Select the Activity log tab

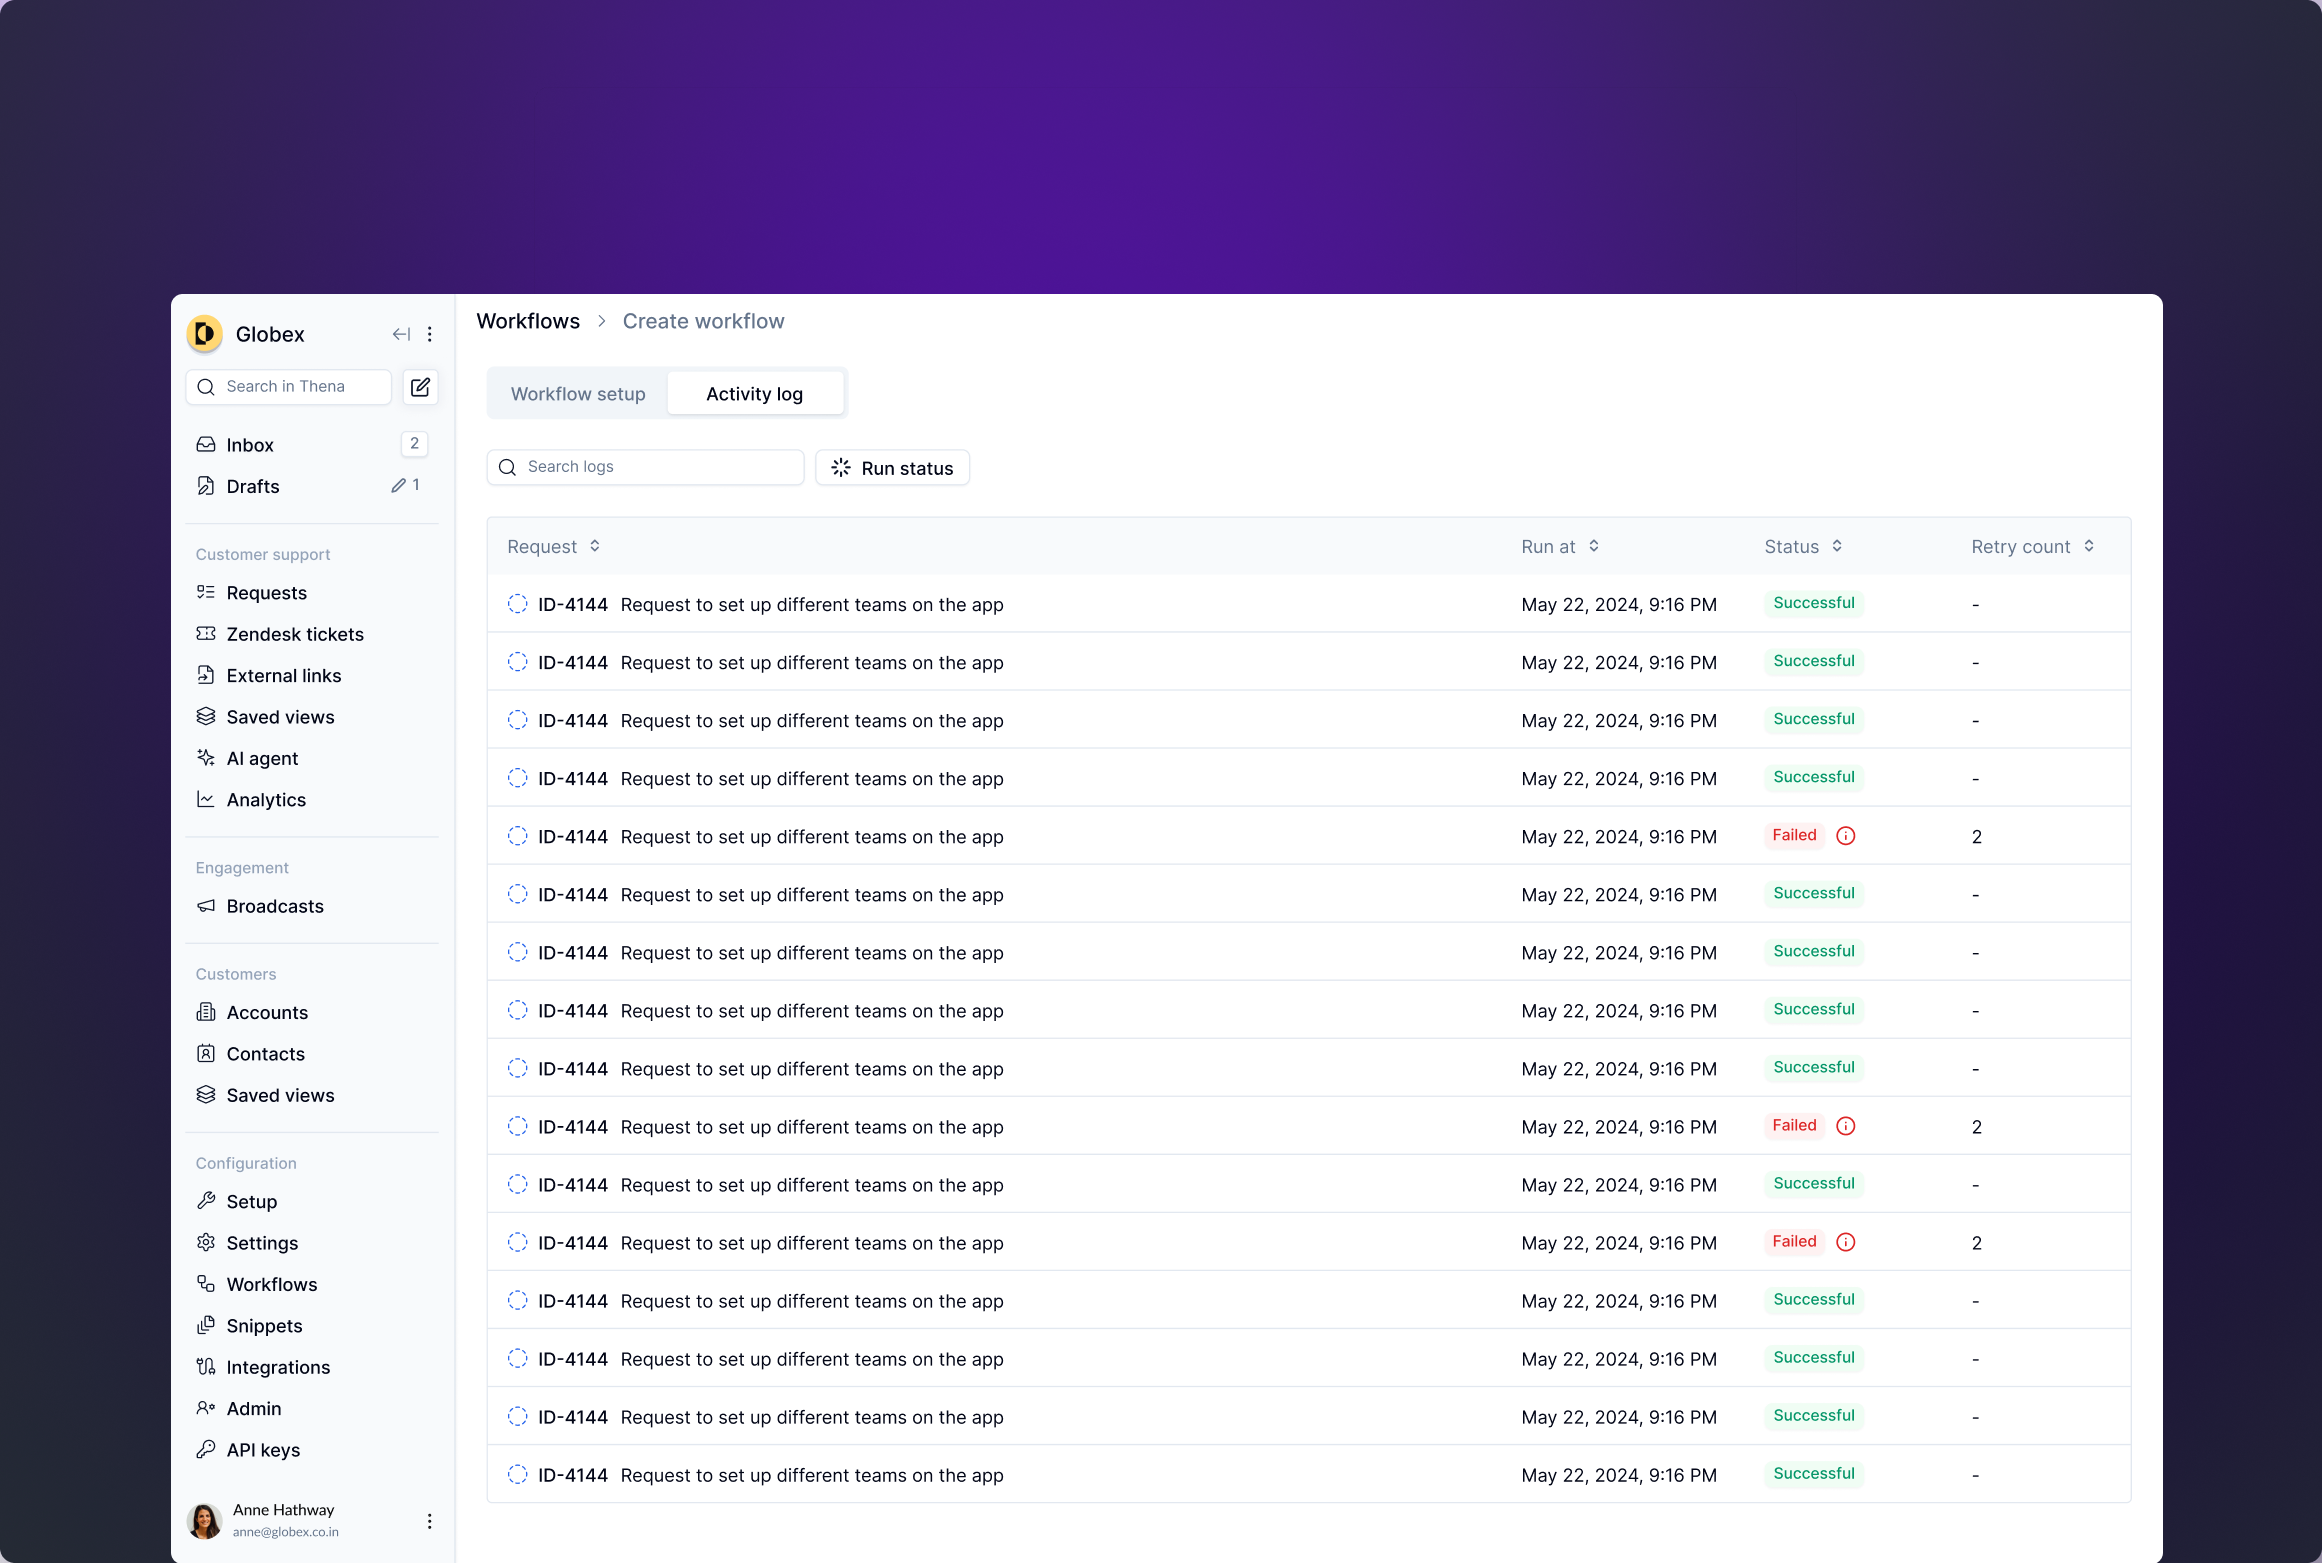coord(754,394)
